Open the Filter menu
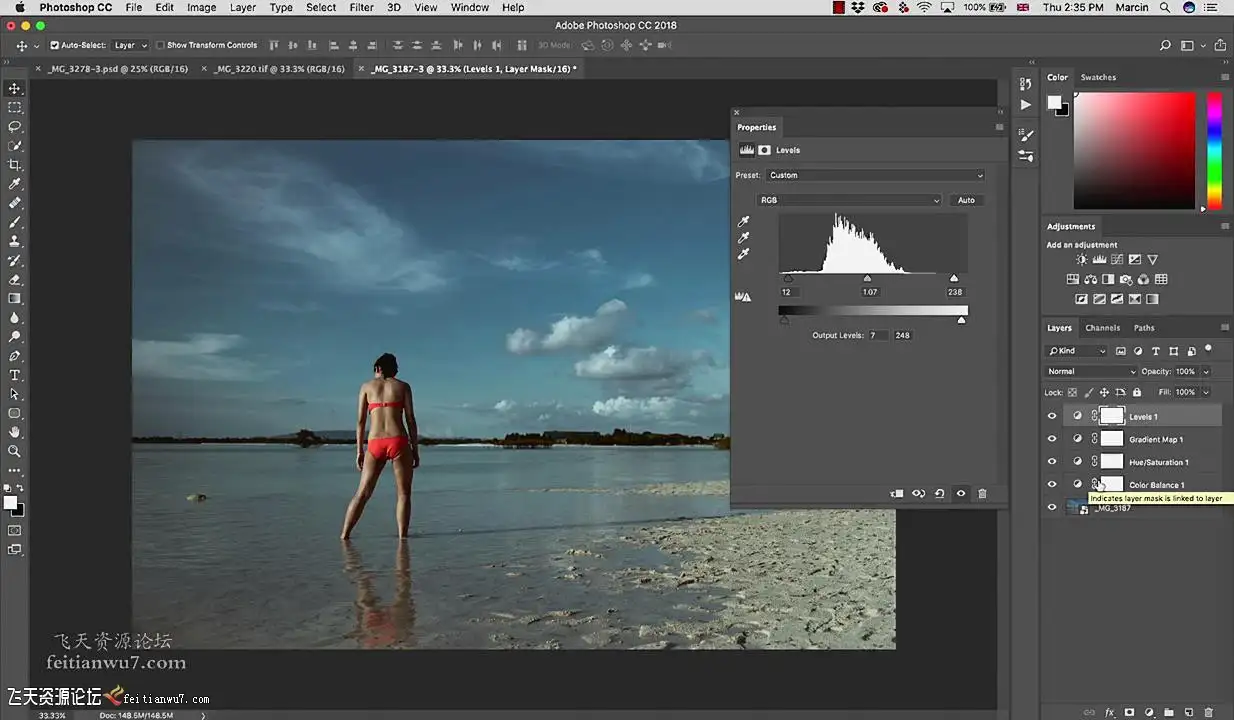The image size is (1234, 720). 361,7
